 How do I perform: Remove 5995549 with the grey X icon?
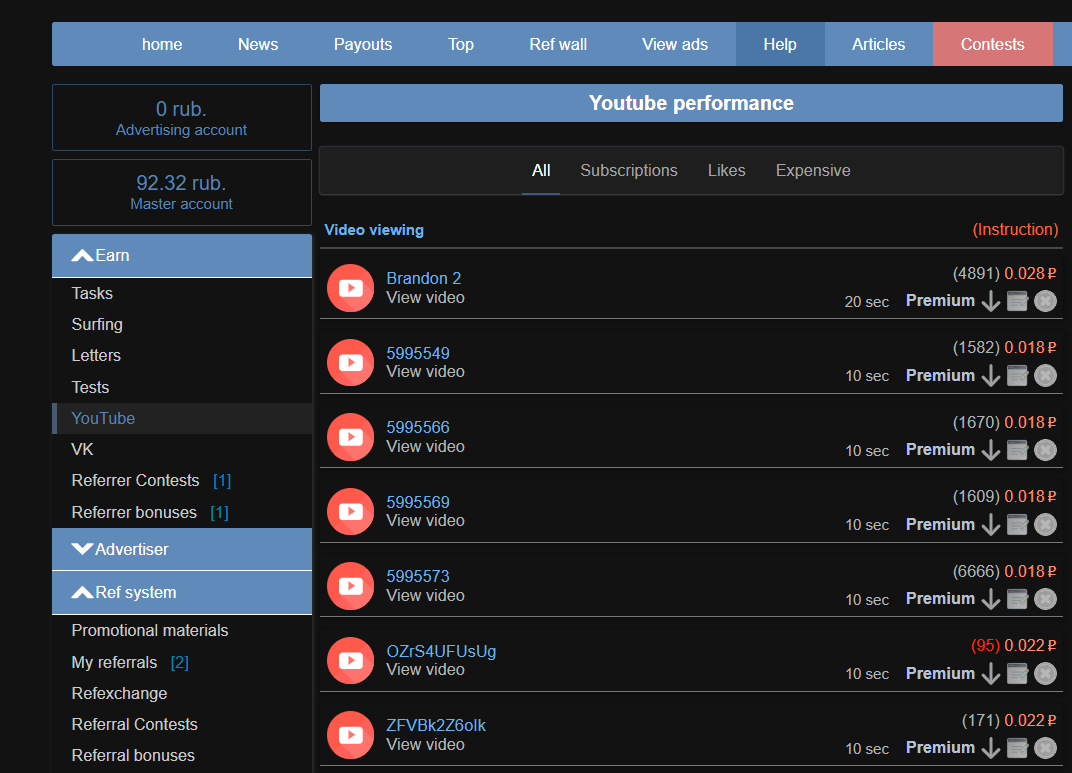tap(1045, 375)
